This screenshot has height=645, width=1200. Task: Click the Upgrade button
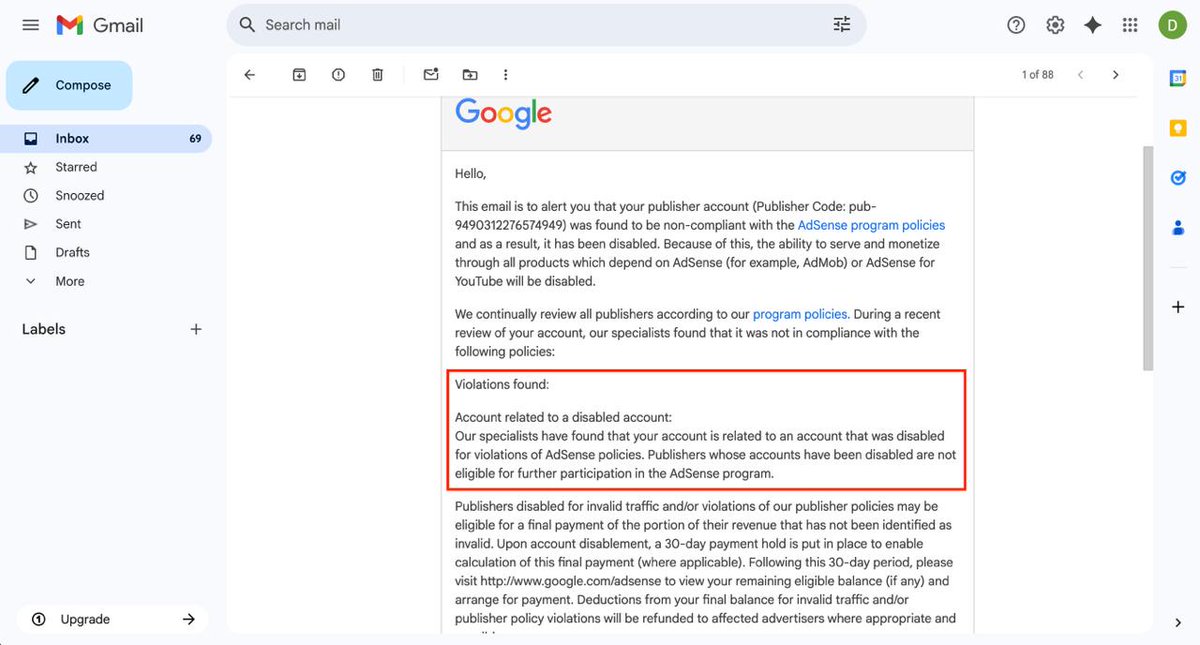tap(112, 619)
